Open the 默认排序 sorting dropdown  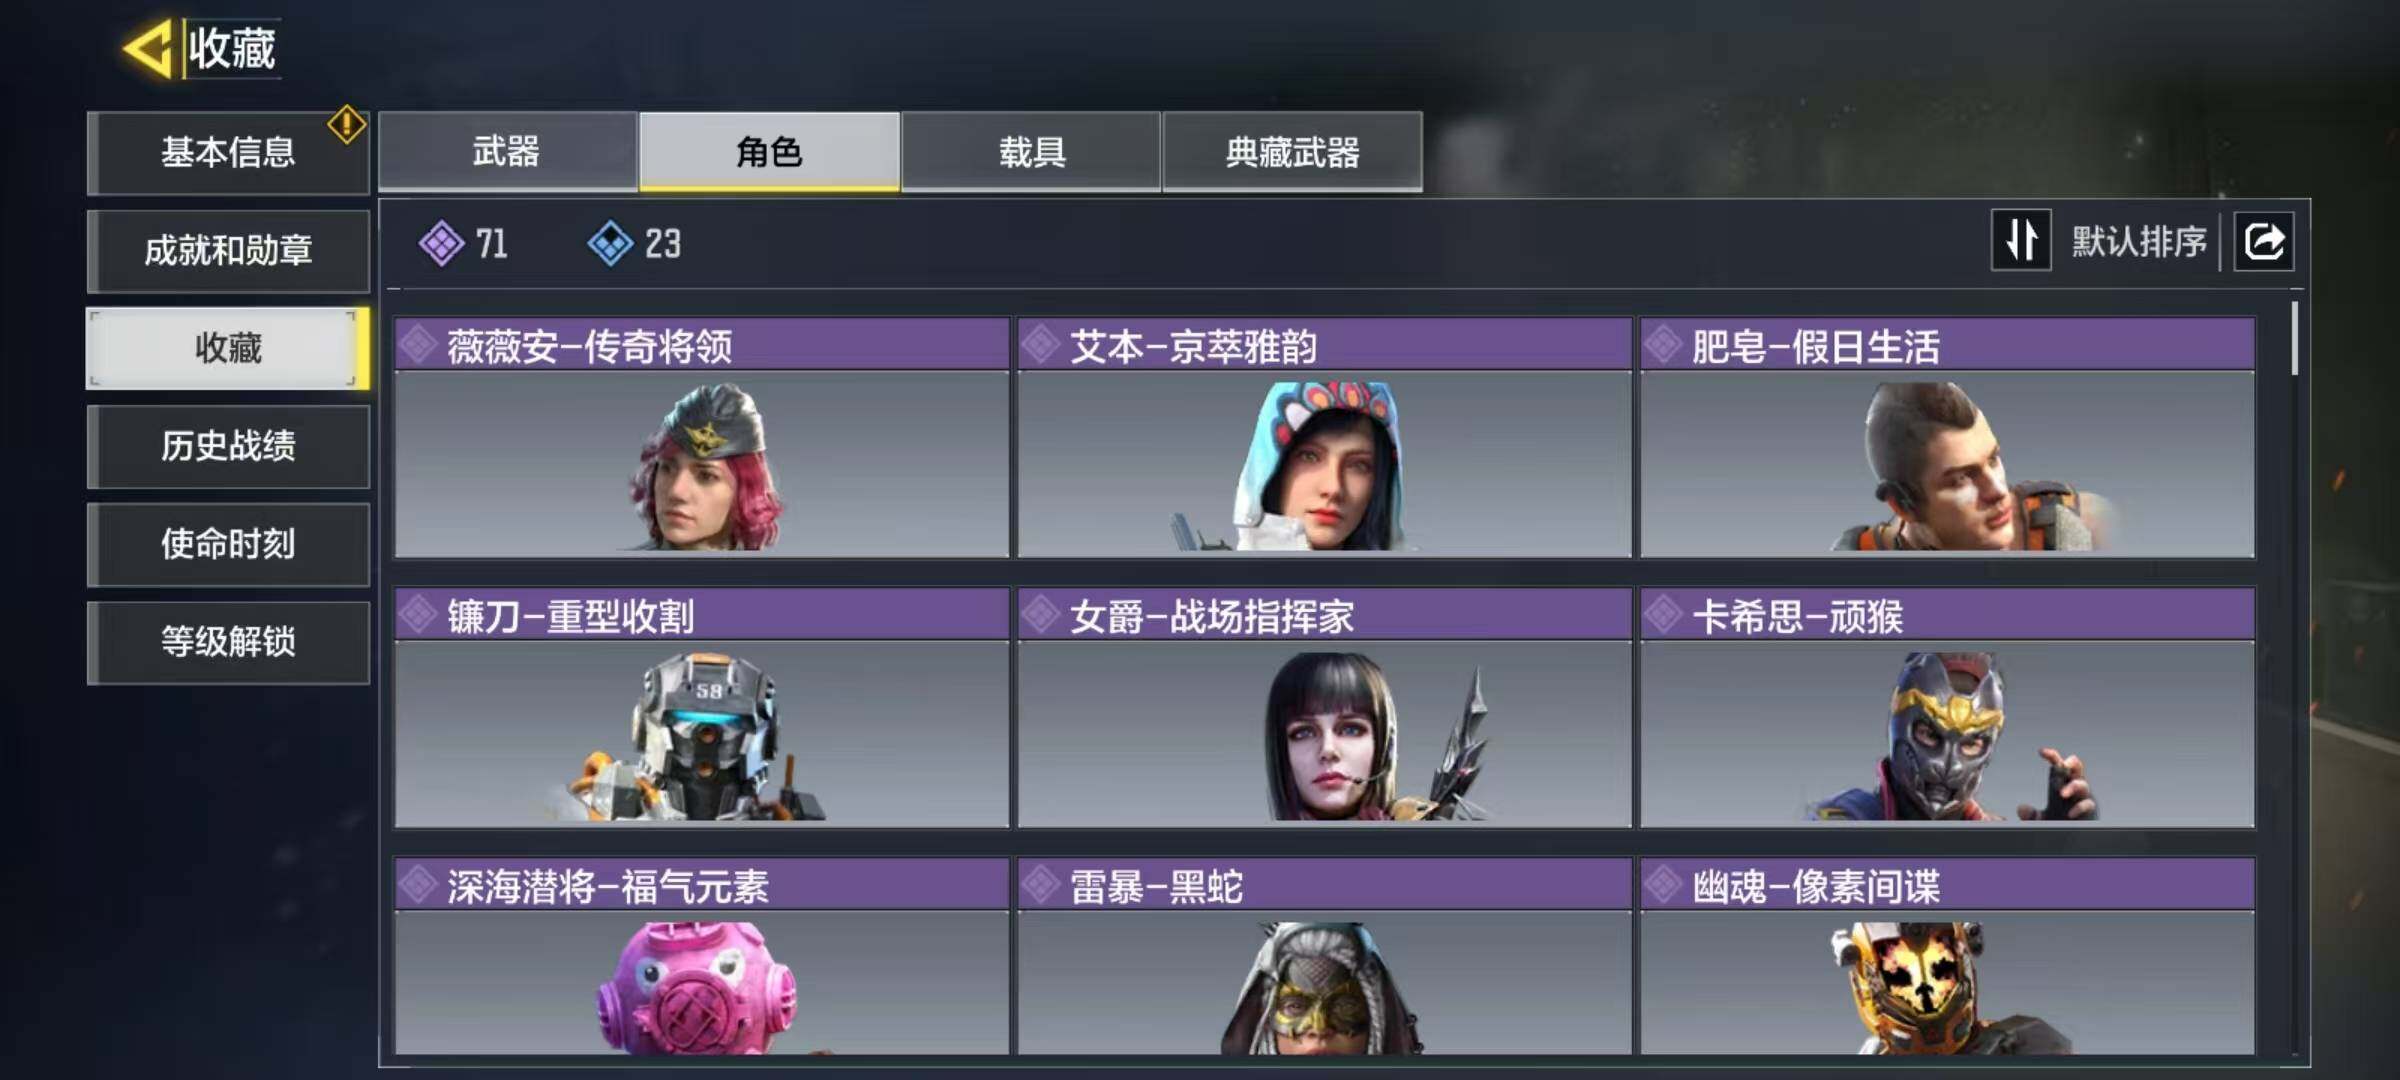point(2138,241)
